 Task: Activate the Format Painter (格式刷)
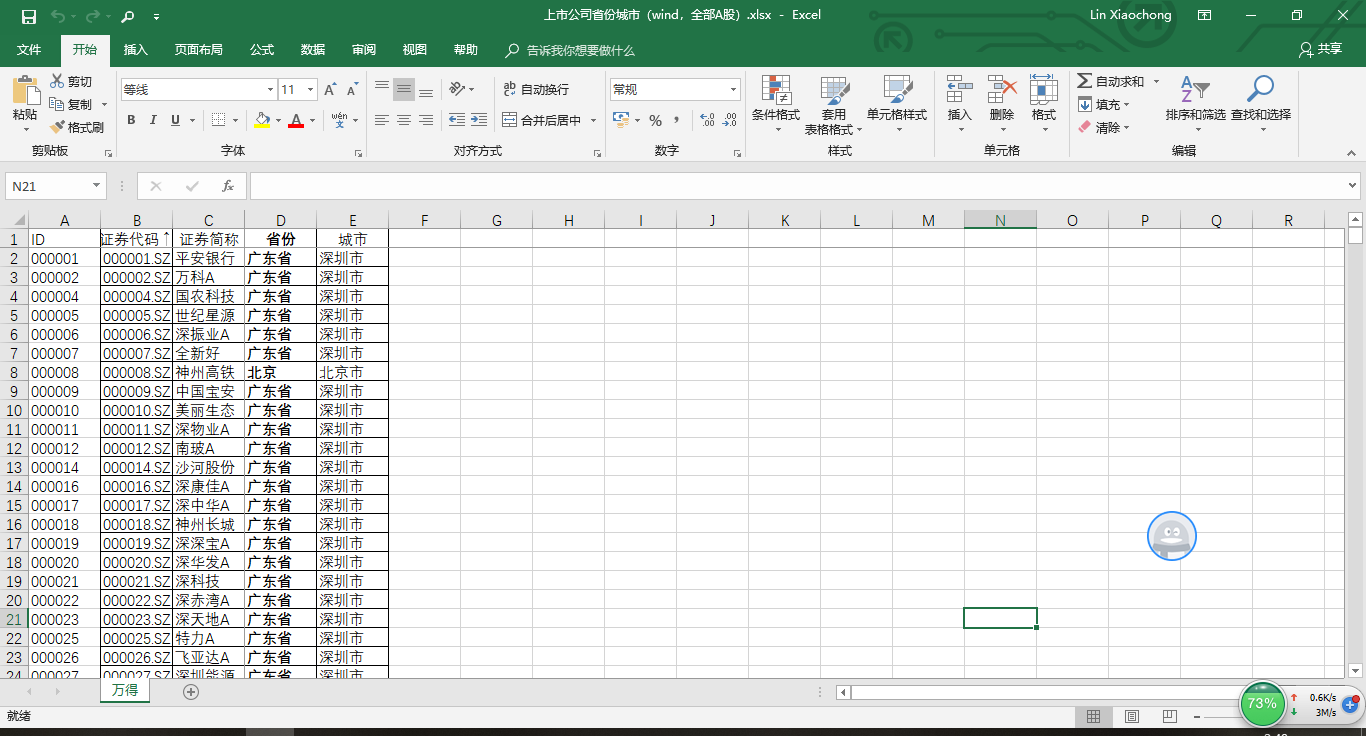76,127
